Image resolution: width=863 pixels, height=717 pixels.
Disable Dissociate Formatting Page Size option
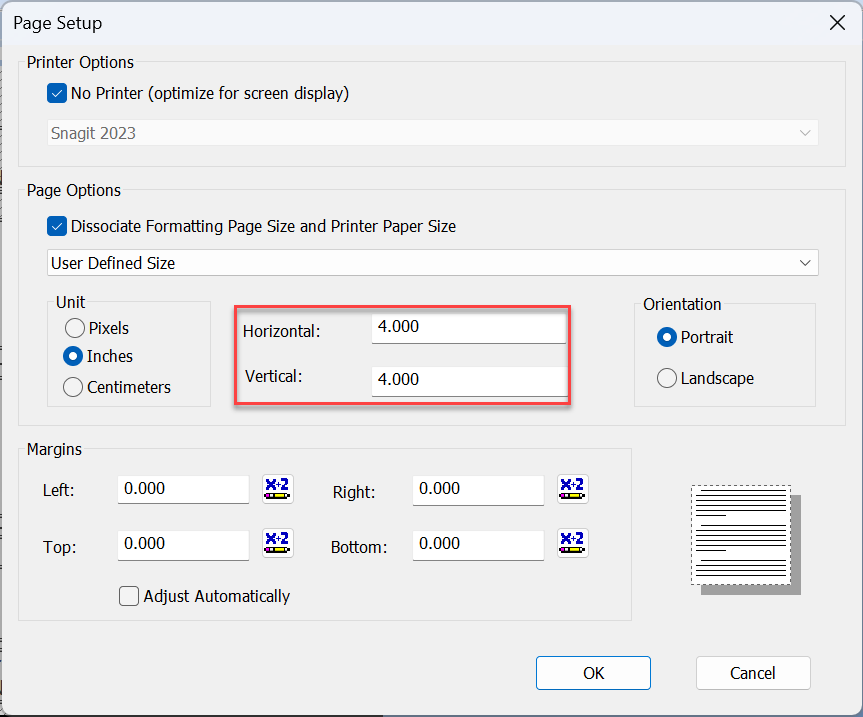click(x=57, y=226)
